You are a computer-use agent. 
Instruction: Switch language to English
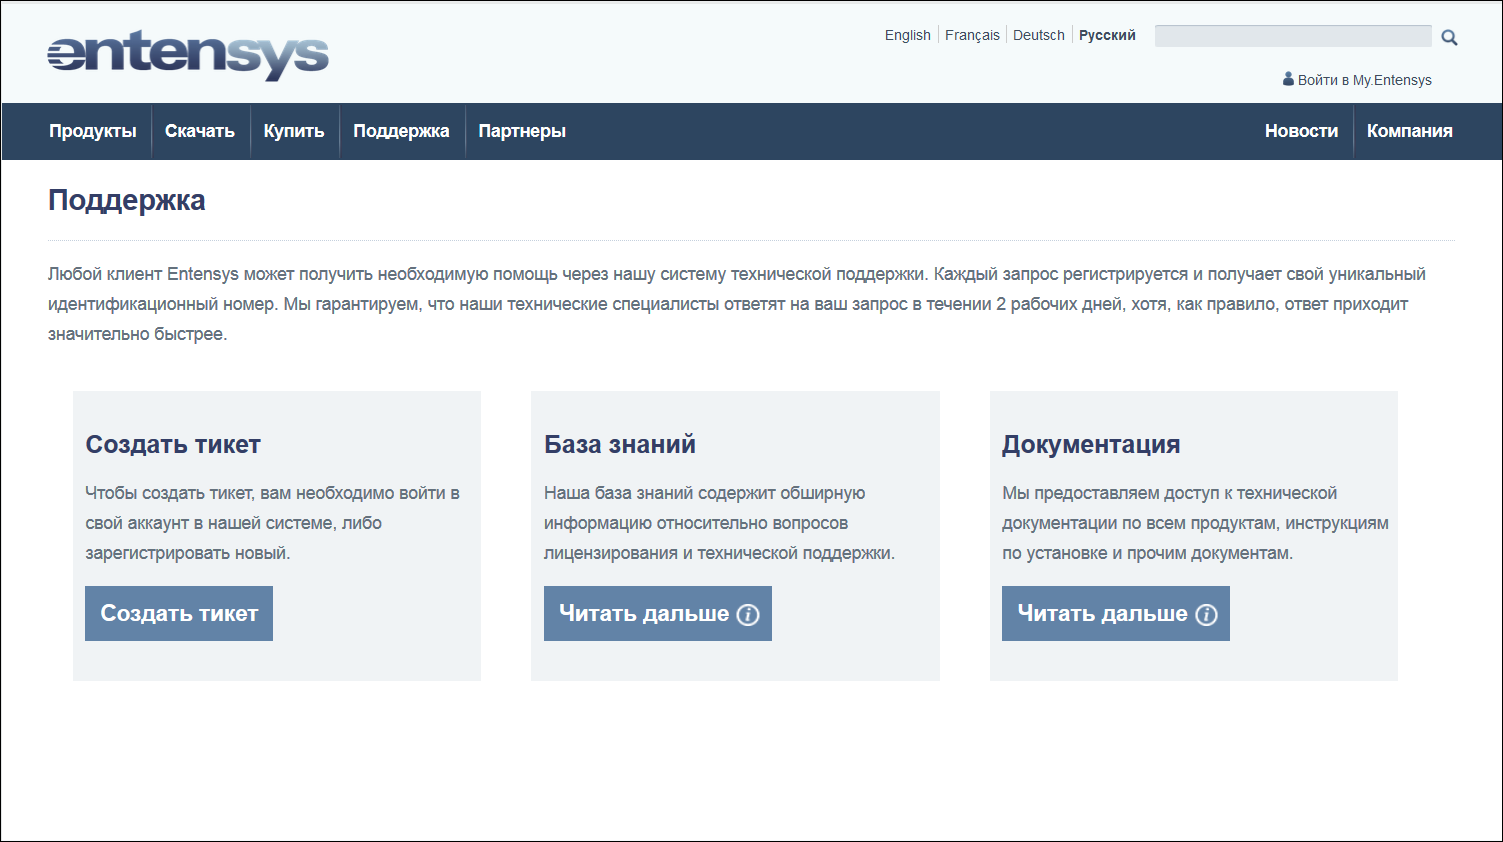point(908,35)
